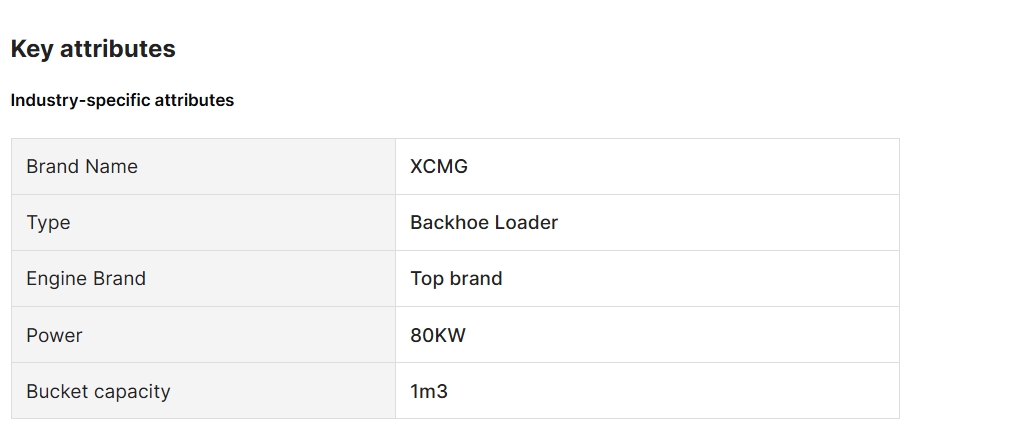Click the blank space in the Backhoe Loader row
The image size is (1011, 429).
729,223
